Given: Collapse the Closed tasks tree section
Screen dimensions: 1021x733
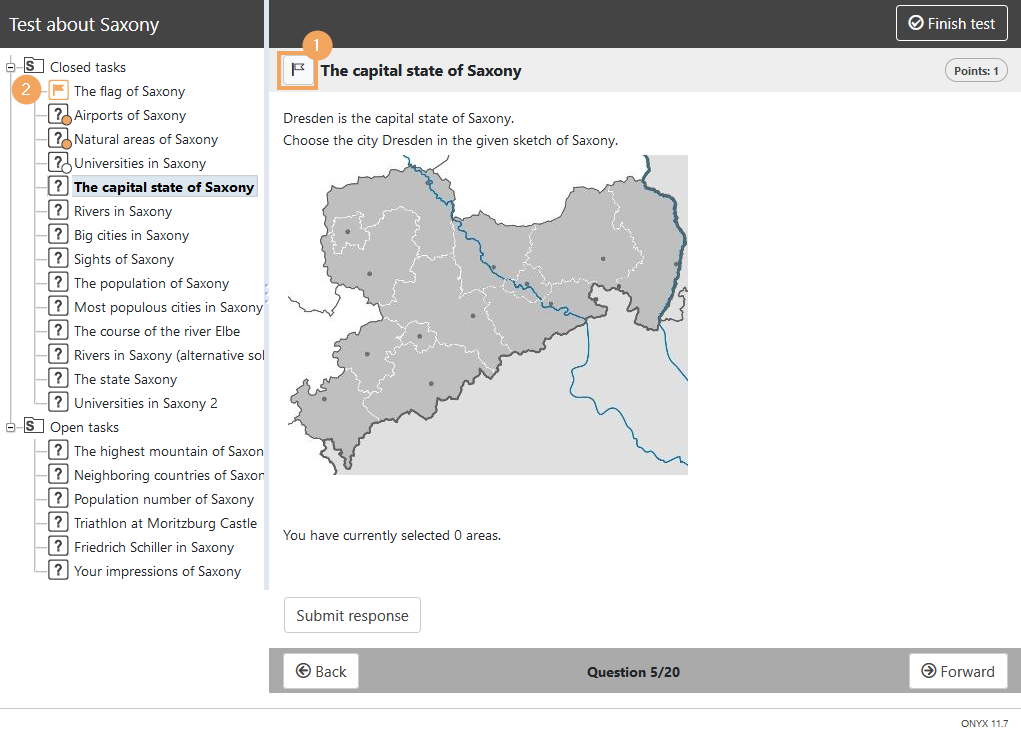Looking at the screenshot, I should coord(11,67).
